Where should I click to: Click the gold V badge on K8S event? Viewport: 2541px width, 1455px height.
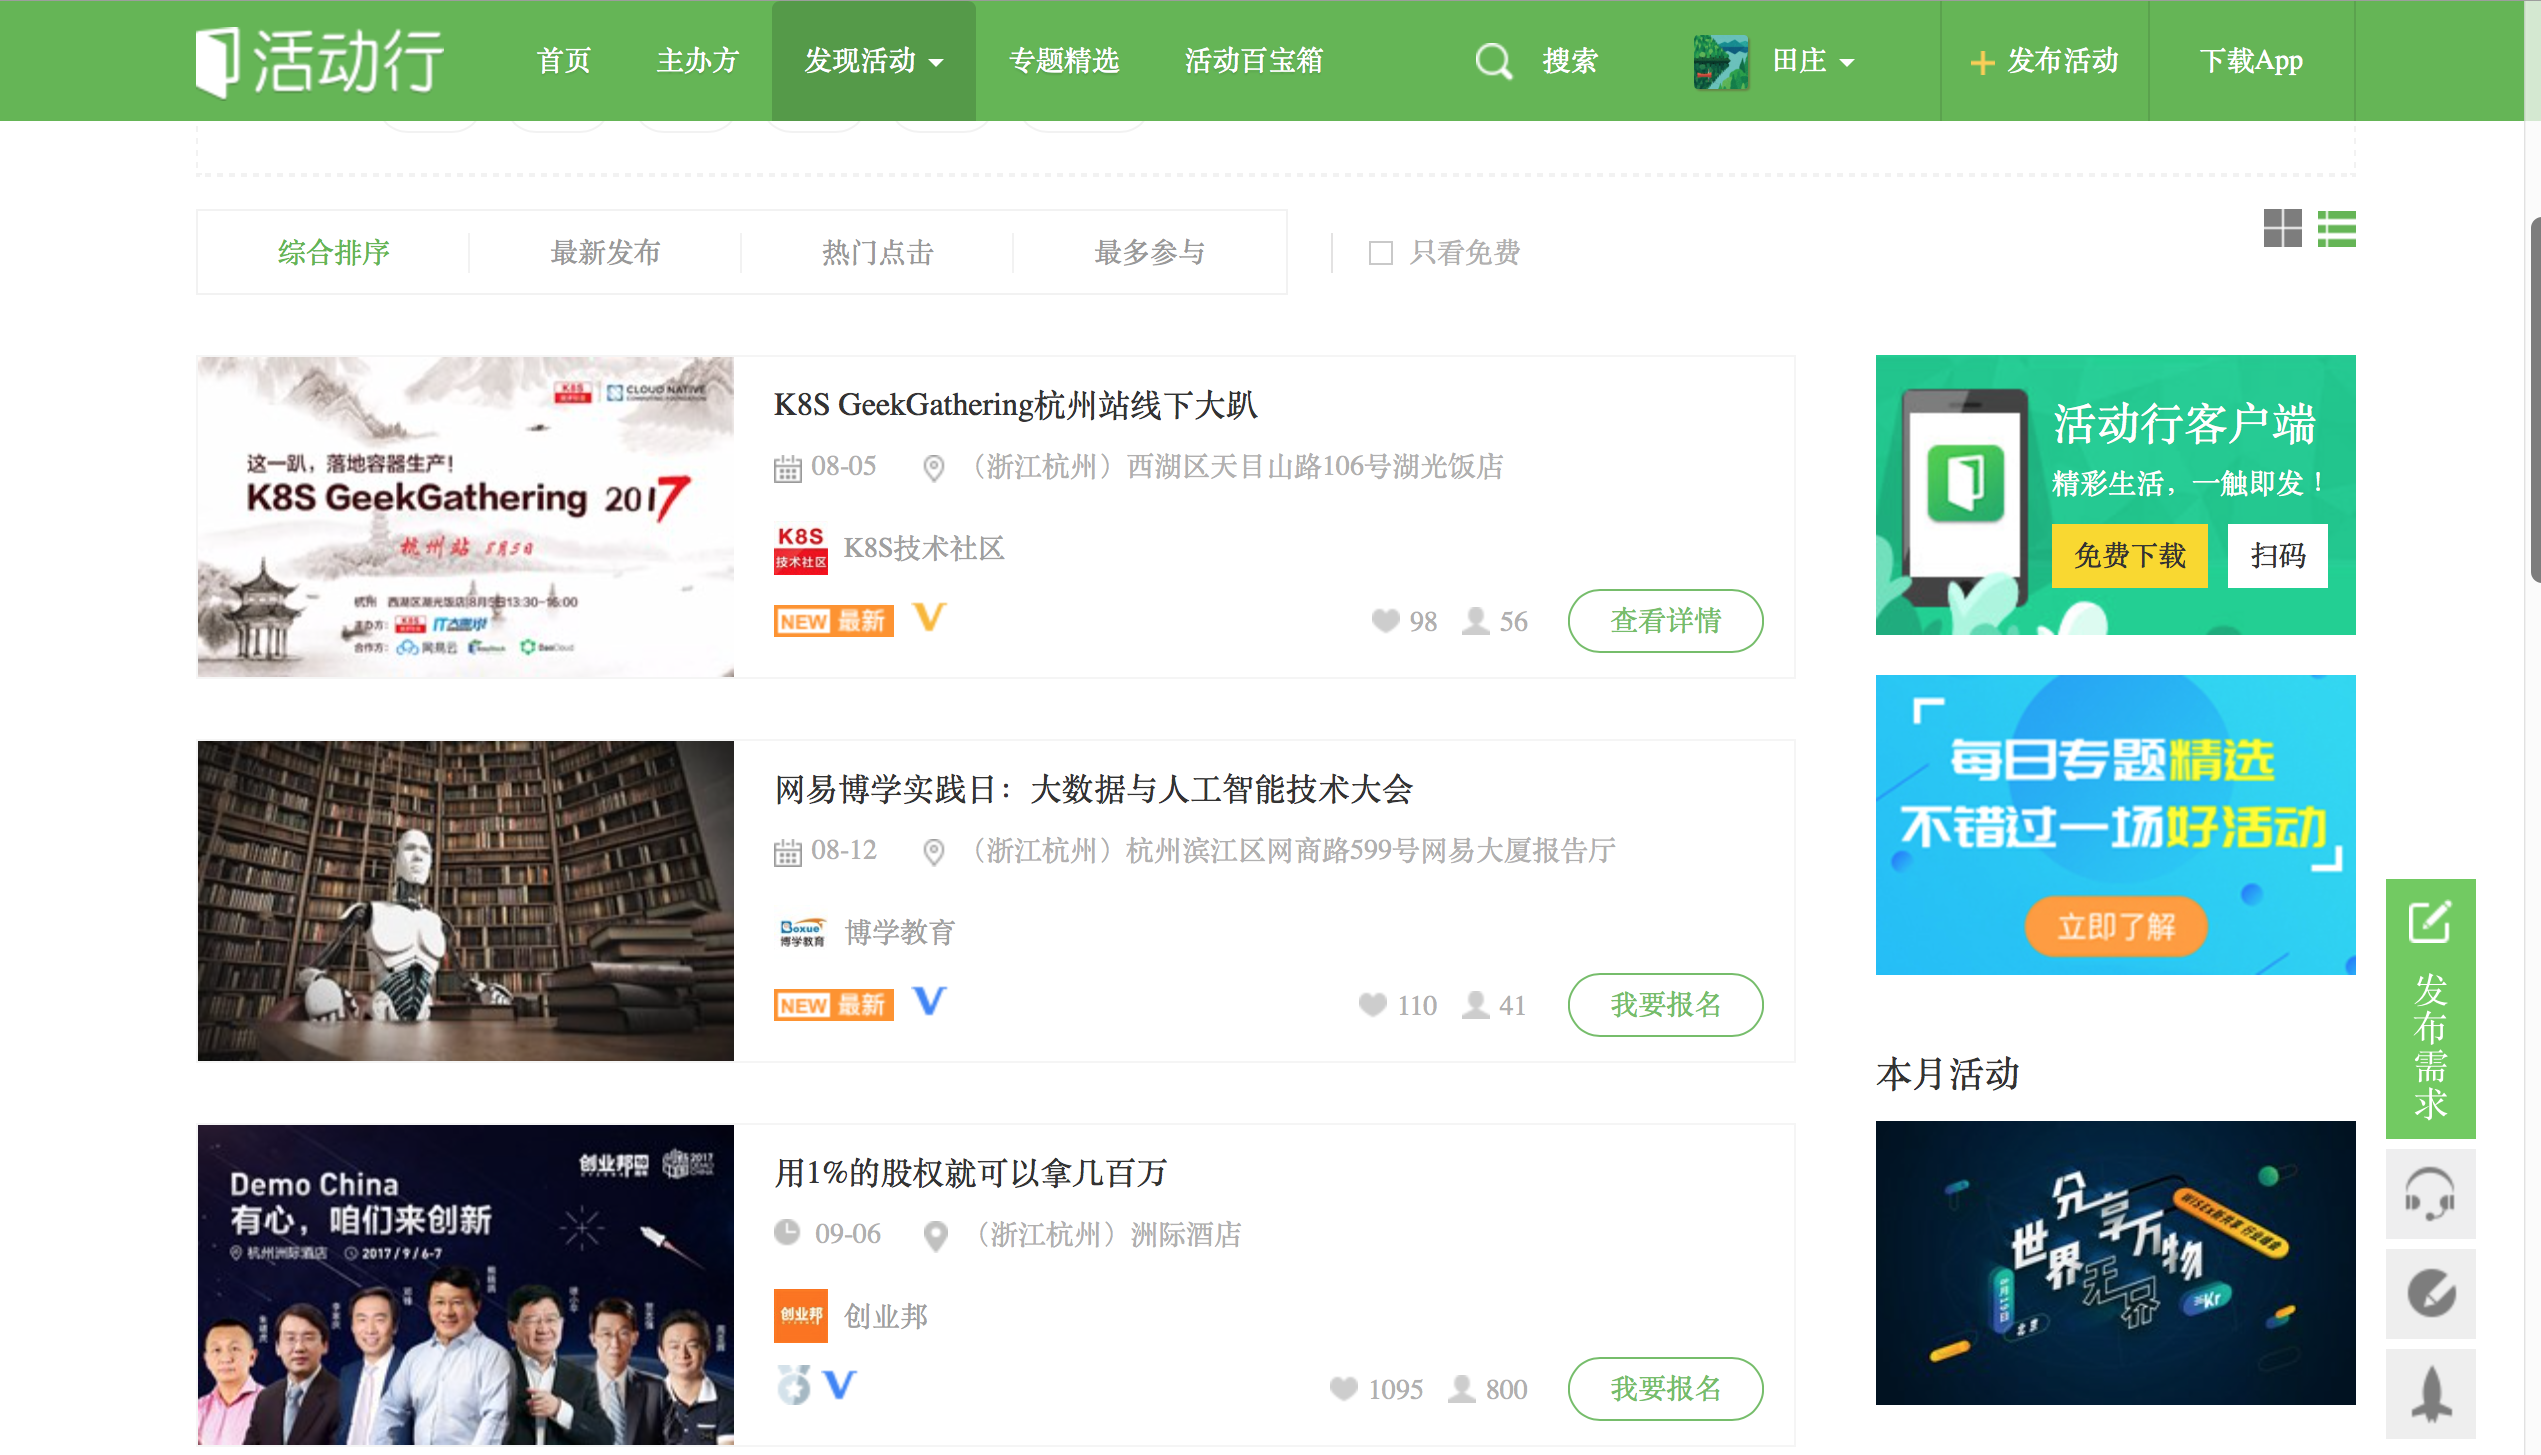(929, 617)
